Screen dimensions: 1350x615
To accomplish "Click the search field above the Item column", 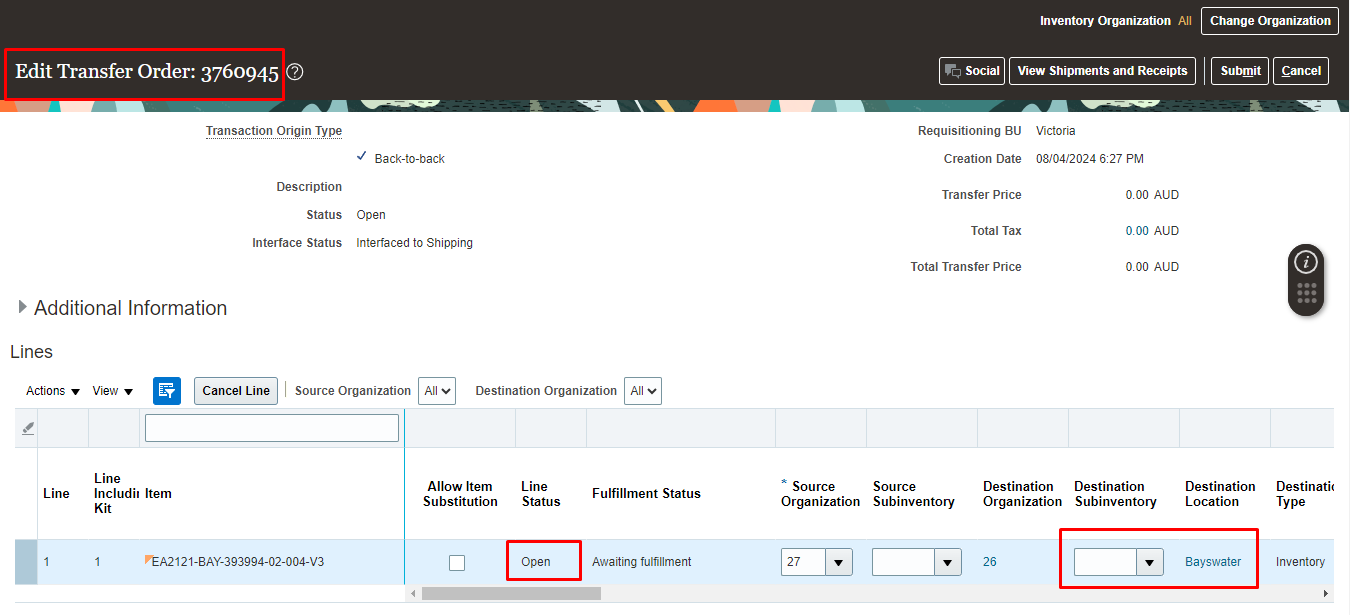I will click(x=271, y=427).
